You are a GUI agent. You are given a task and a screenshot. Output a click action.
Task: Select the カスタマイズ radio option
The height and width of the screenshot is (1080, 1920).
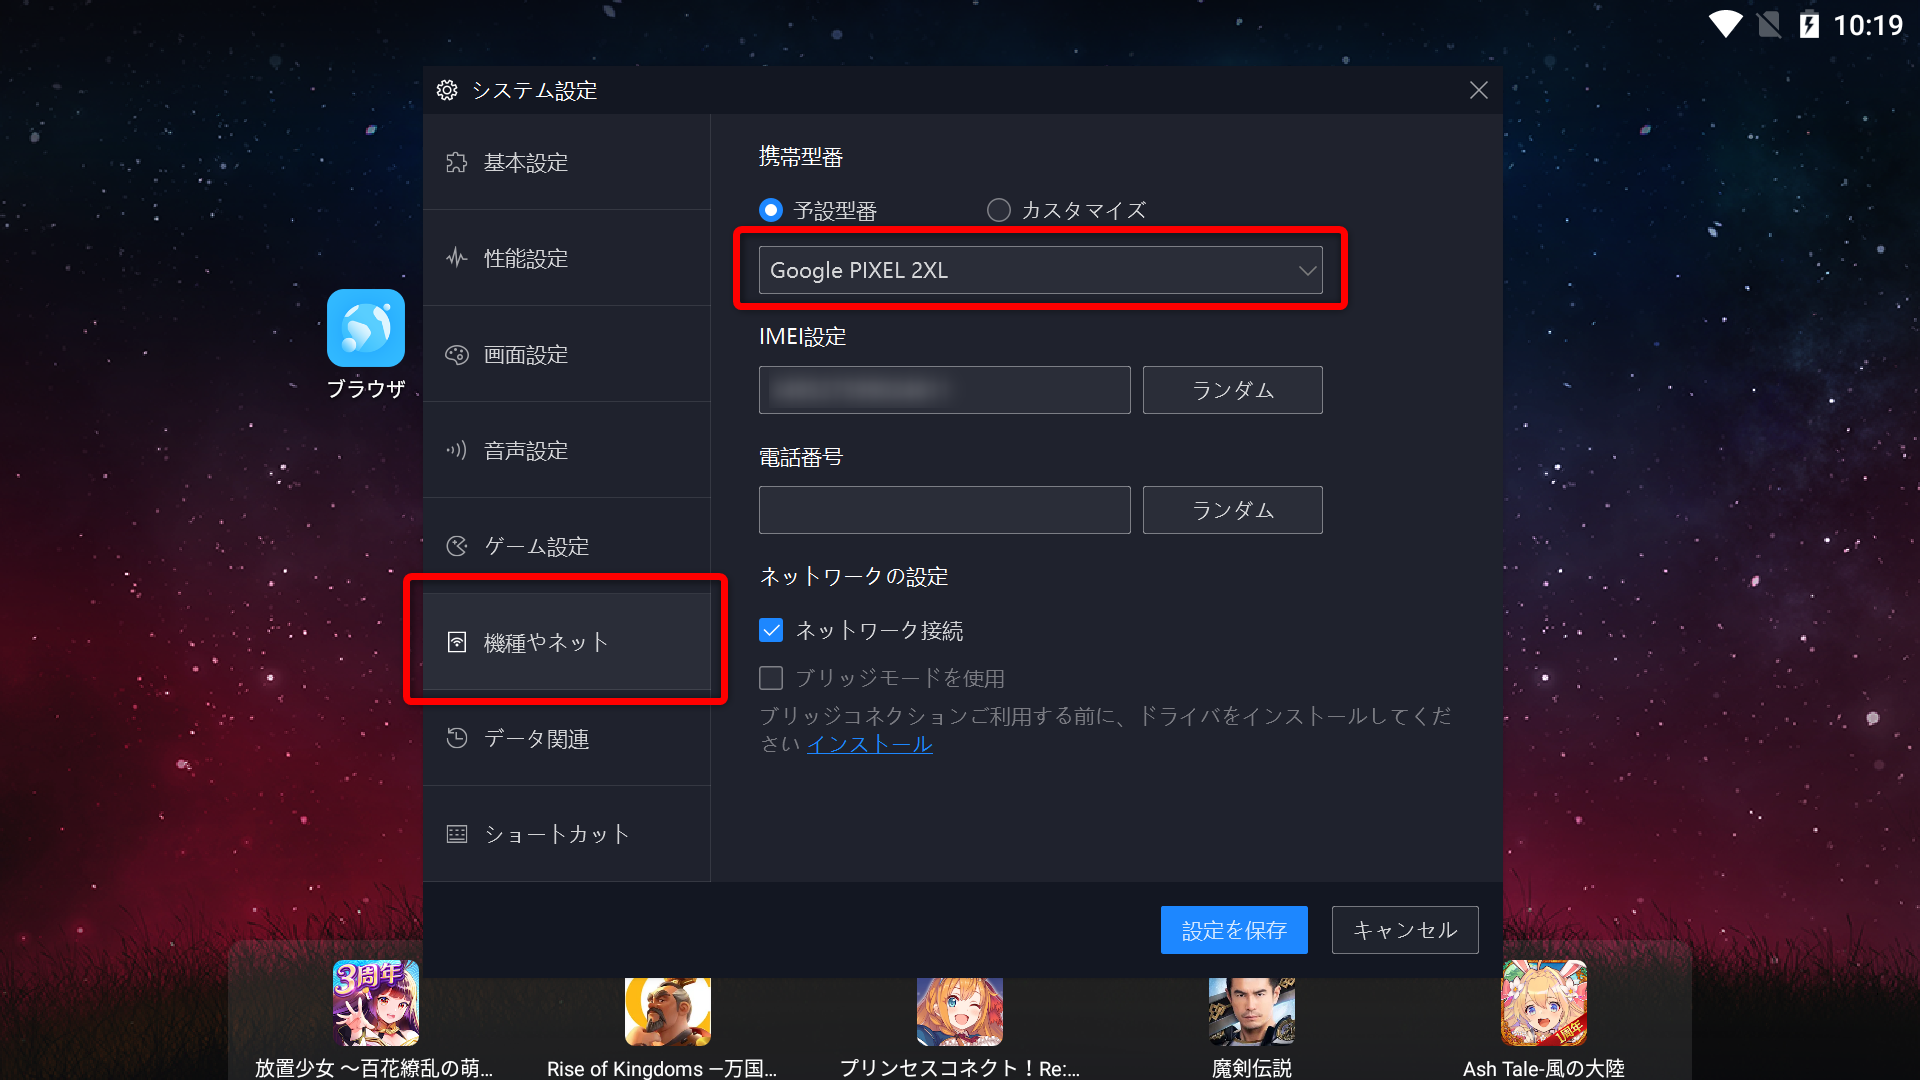pos(998,210)
